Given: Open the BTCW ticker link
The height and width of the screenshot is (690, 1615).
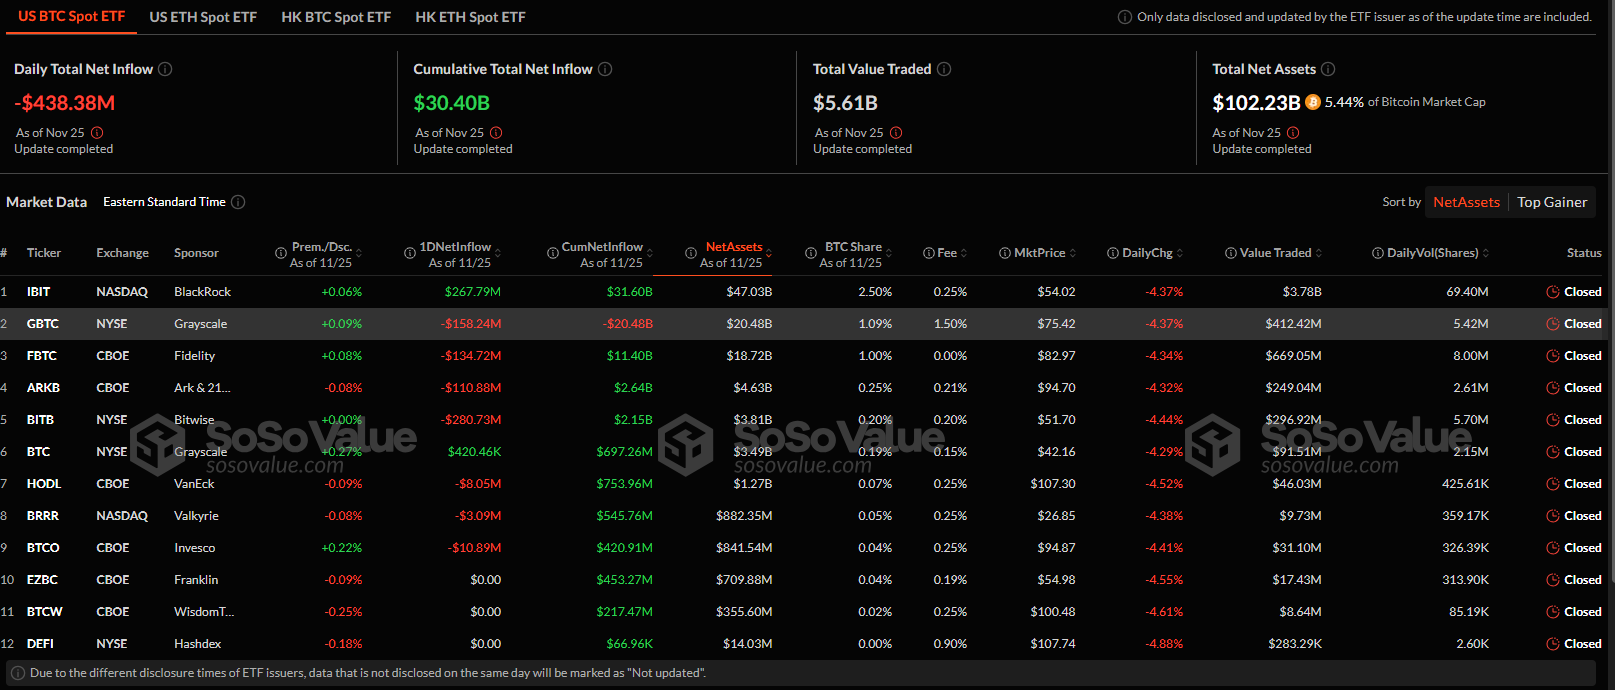Looking at the screenshot, I should pyautogui.click(x=45, y=612).
